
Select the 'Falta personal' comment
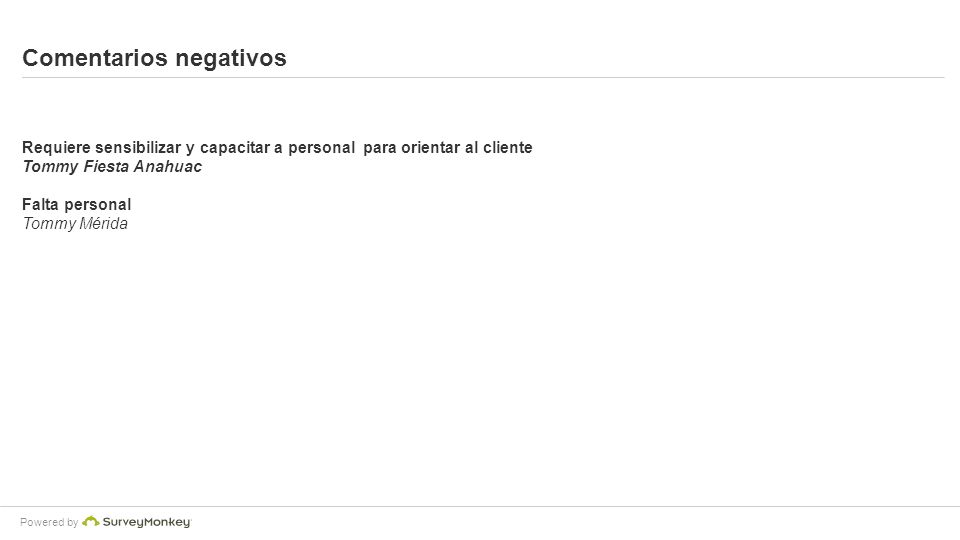[x=77, y=204]
